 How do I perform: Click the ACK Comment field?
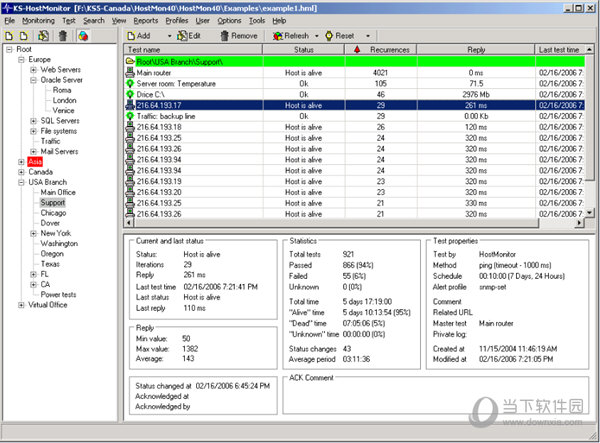tap(435, 397)
